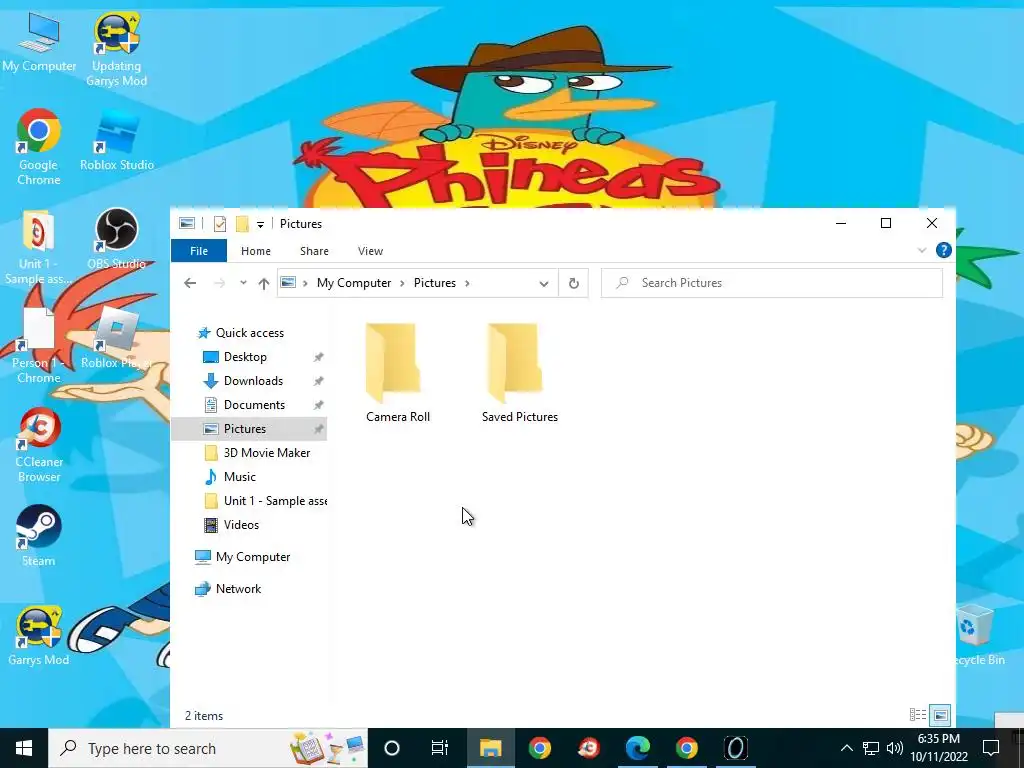
Task: Select Quick access in navigation pane
Action: 249,333
